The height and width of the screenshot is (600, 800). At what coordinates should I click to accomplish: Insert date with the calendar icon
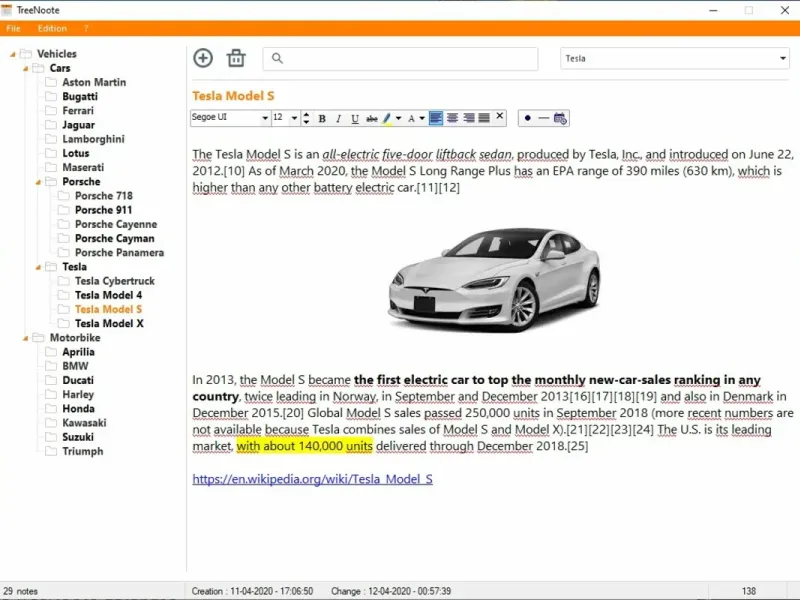click(x=560, y=118)
